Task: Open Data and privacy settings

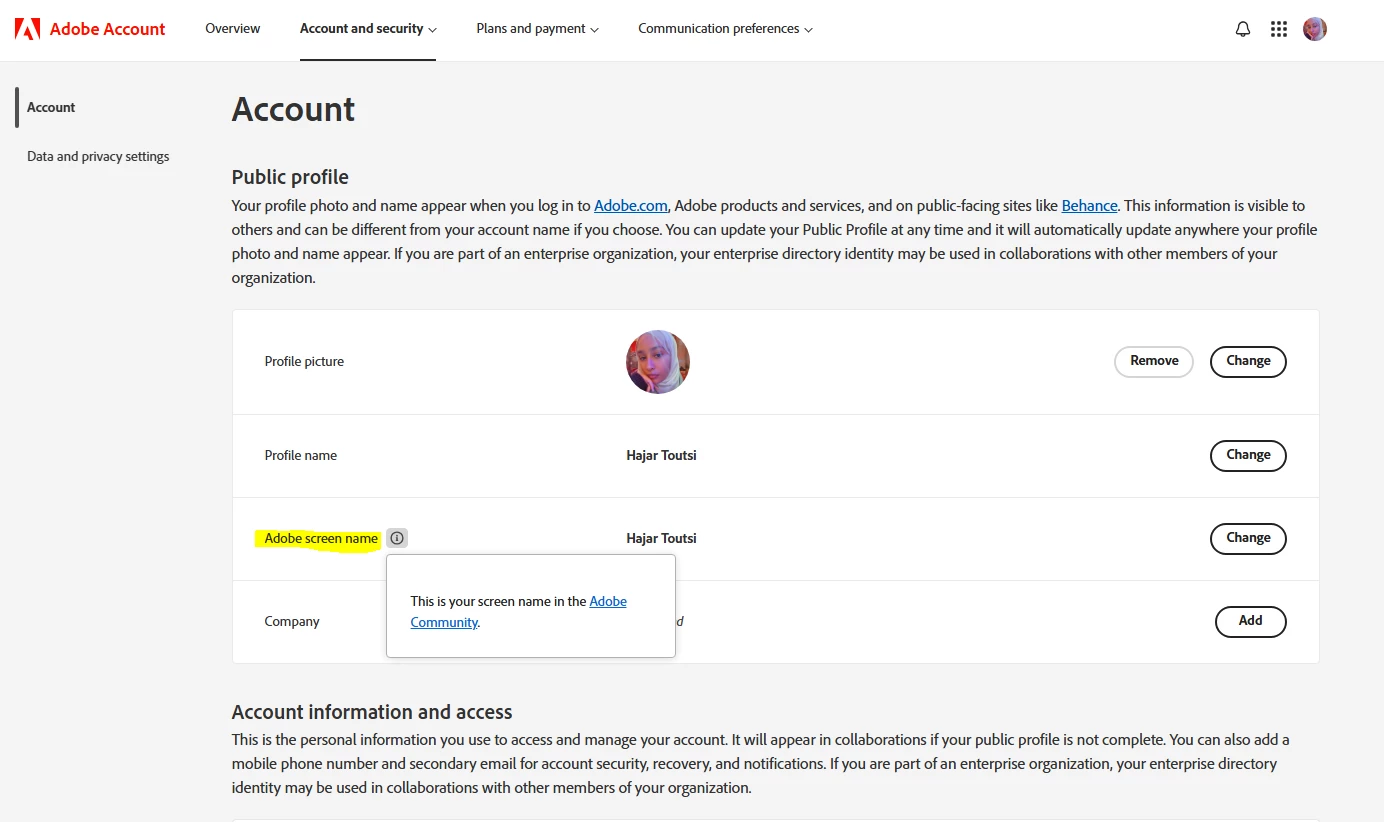Action: pyautogui.click(x=98, y=156)
